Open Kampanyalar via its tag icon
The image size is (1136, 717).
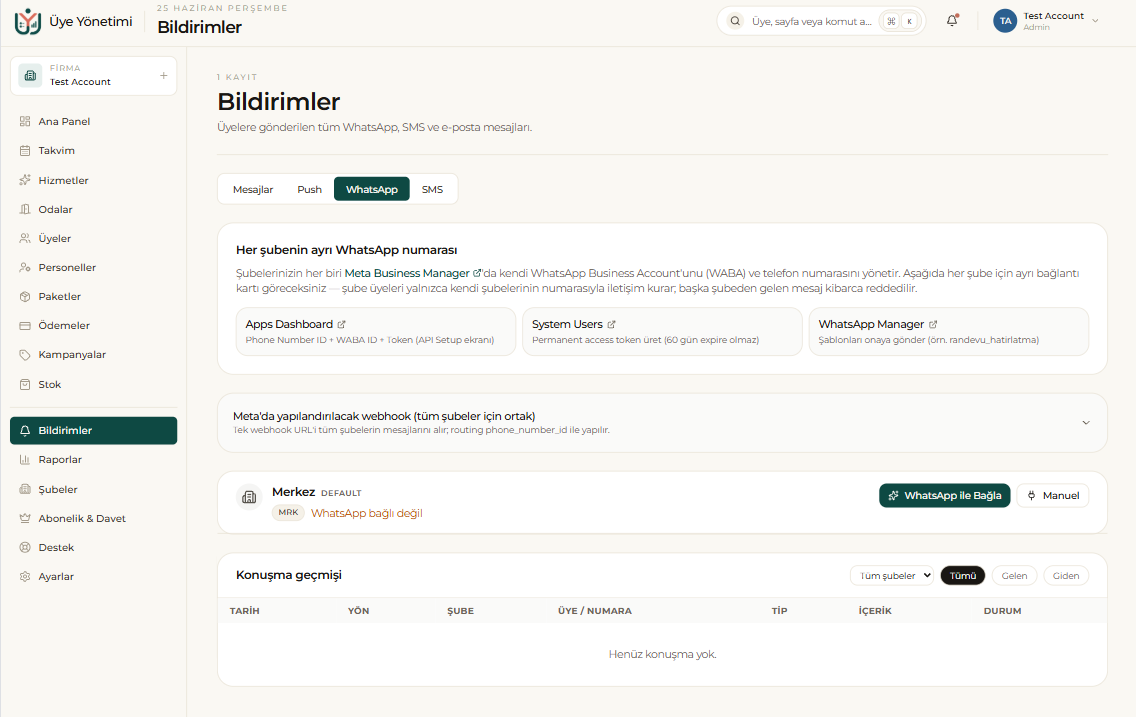pyautogui.click(x=25, y=355)
